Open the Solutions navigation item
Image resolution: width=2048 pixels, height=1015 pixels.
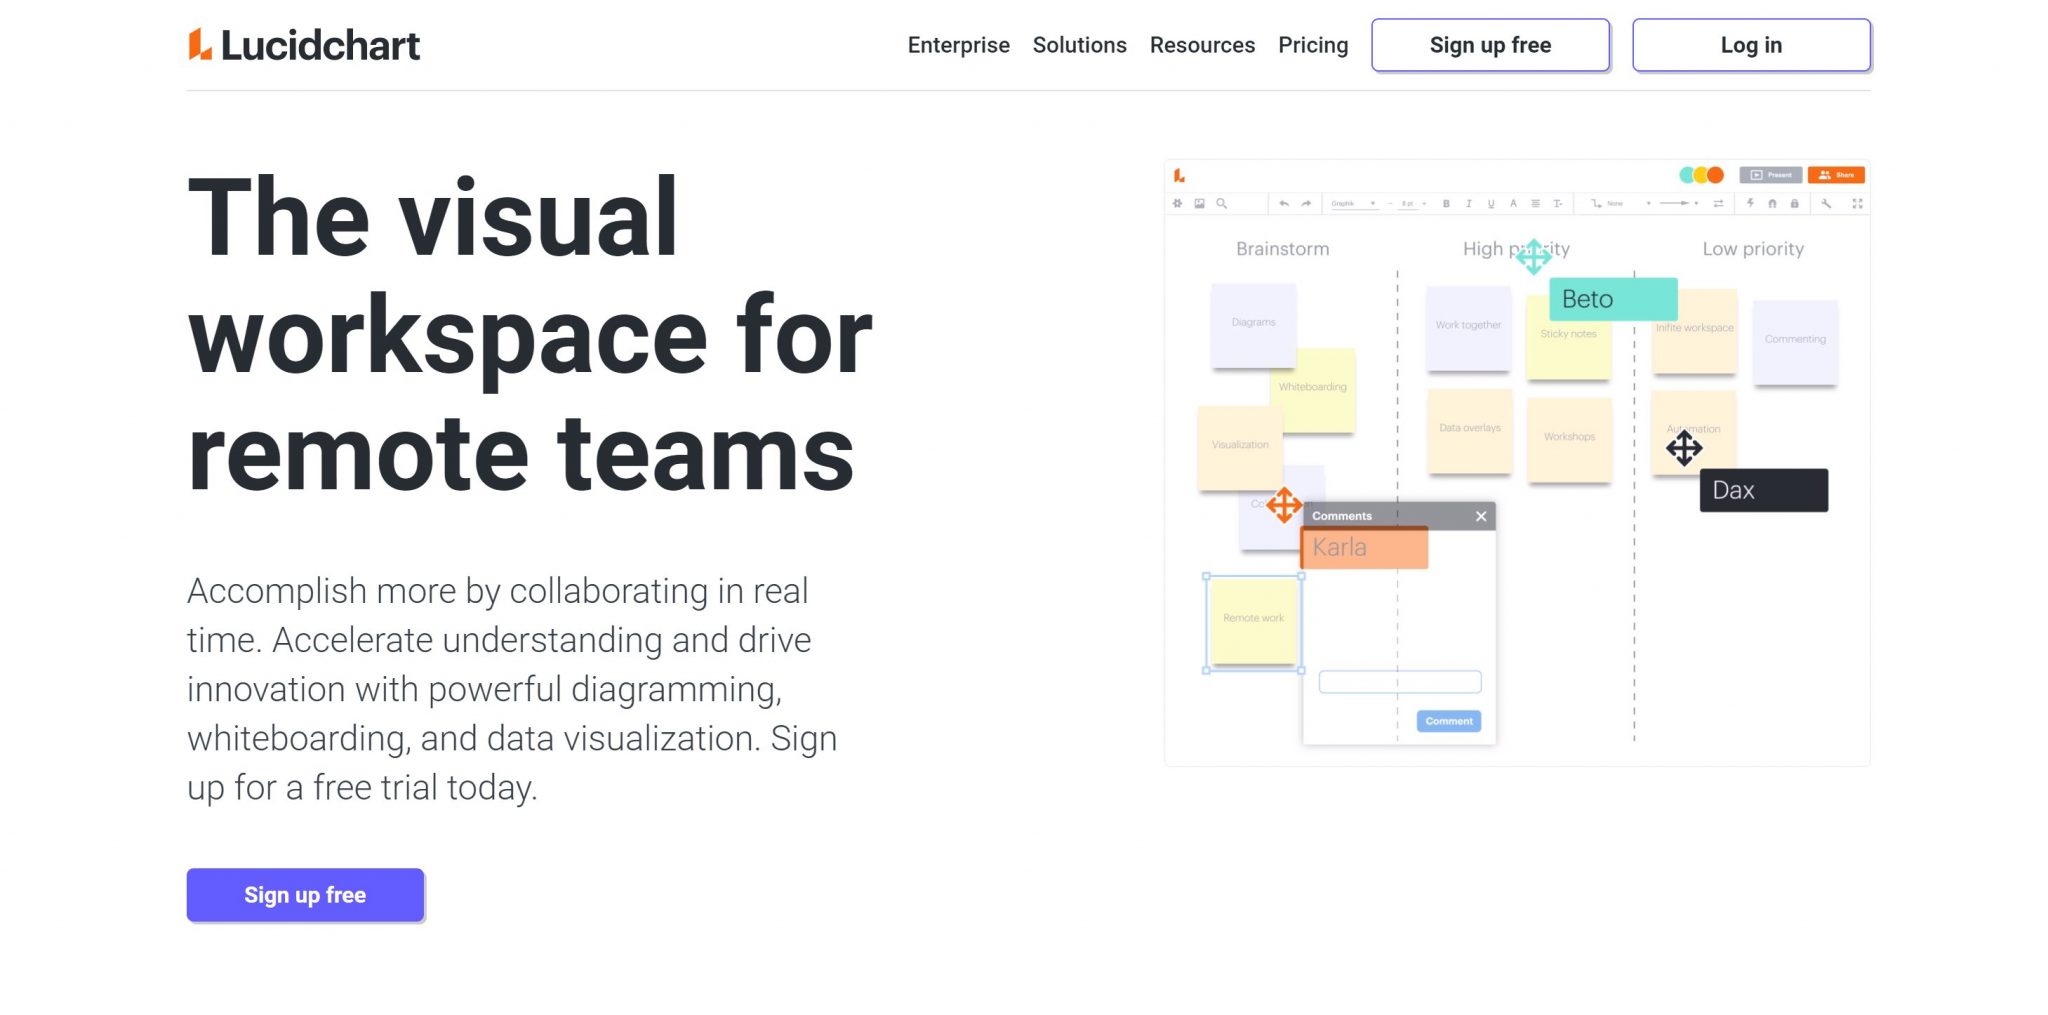1079,45
